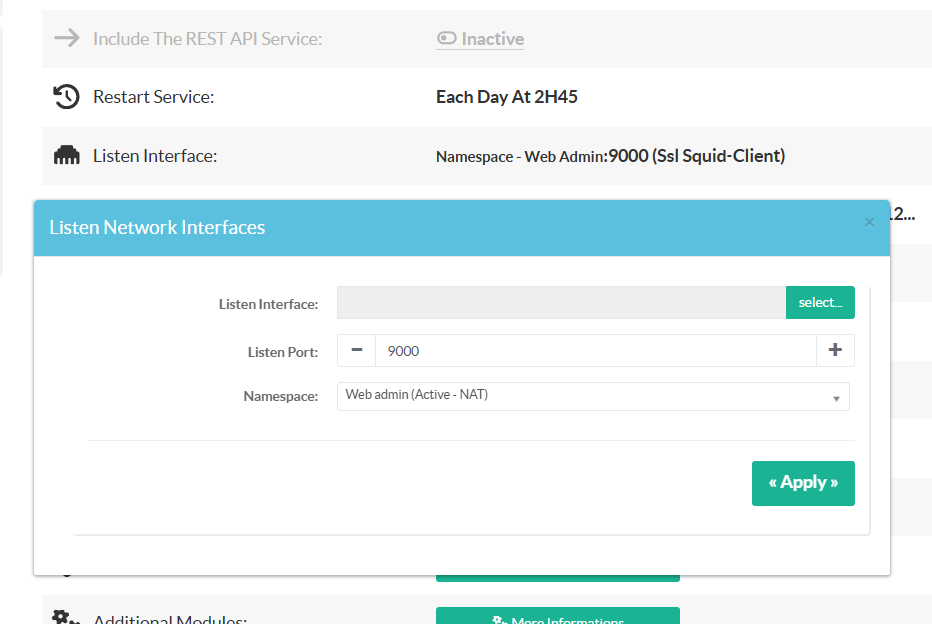This screenshot has width=932, height=624.
Task: Click the Restart Service history clock icon
Action: pos(66,97)
